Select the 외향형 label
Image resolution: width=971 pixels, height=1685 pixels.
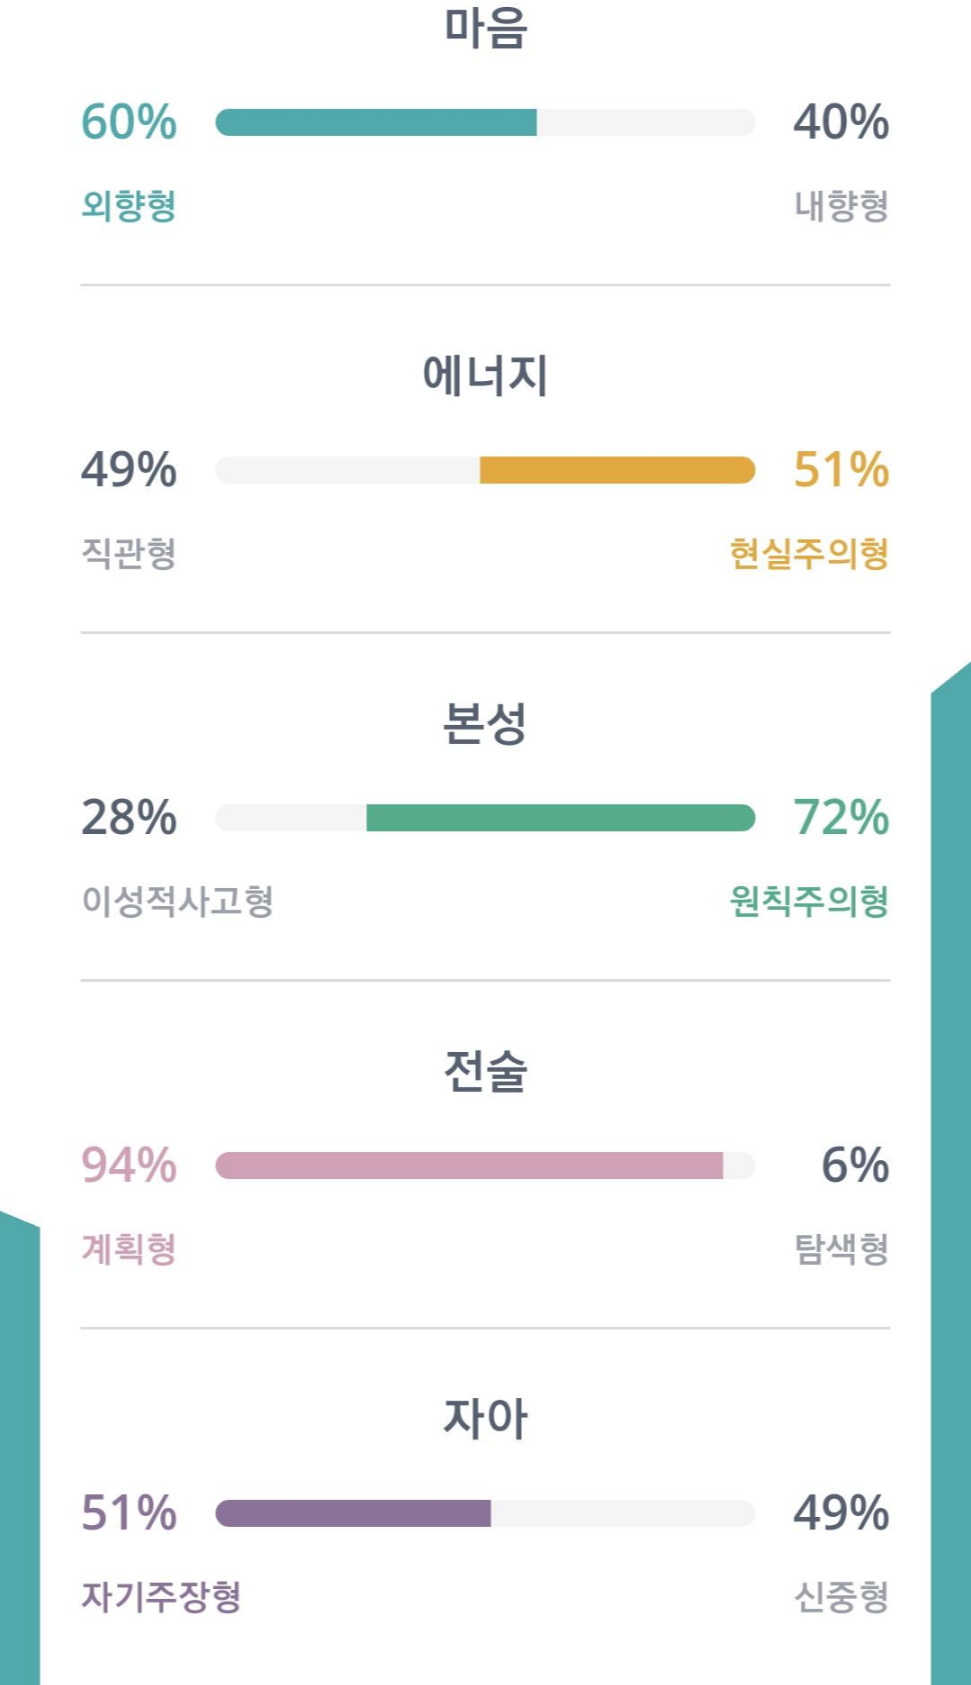(x=129, y=206)
